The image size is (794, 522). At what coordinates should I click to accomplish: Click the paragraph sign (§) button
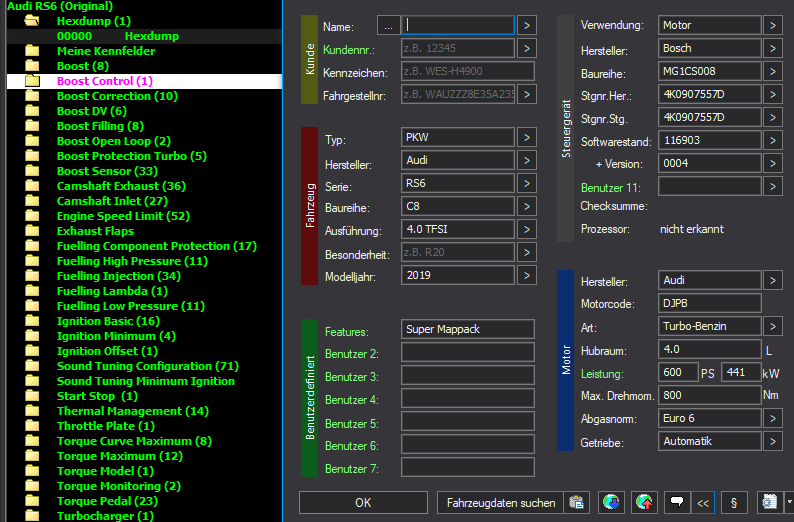pyautogui.click(x=734, y=502)
